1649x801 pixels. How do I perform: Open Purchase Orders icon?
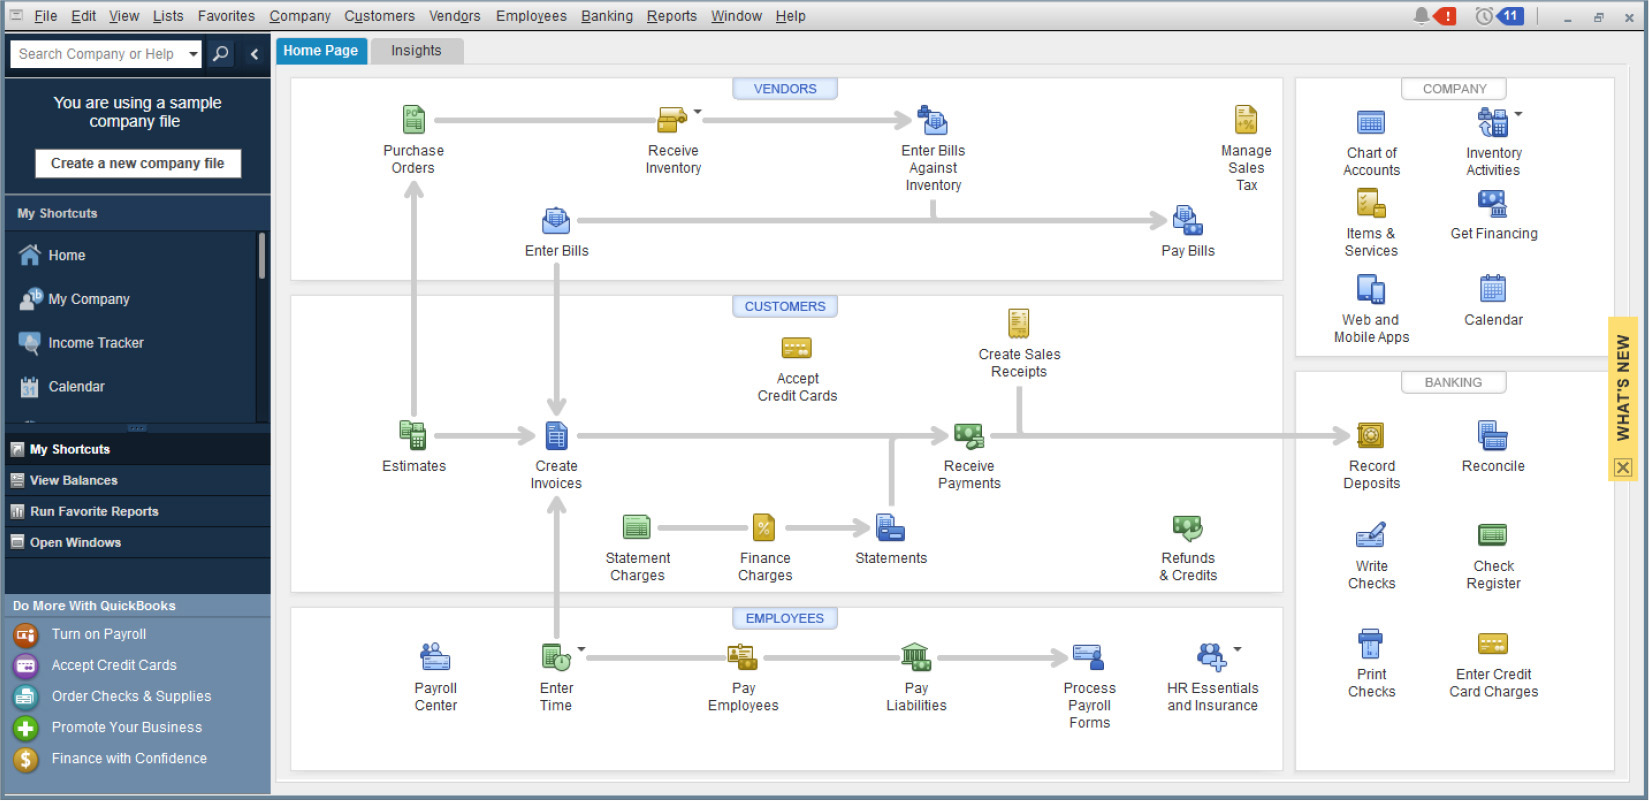[414, 120]
